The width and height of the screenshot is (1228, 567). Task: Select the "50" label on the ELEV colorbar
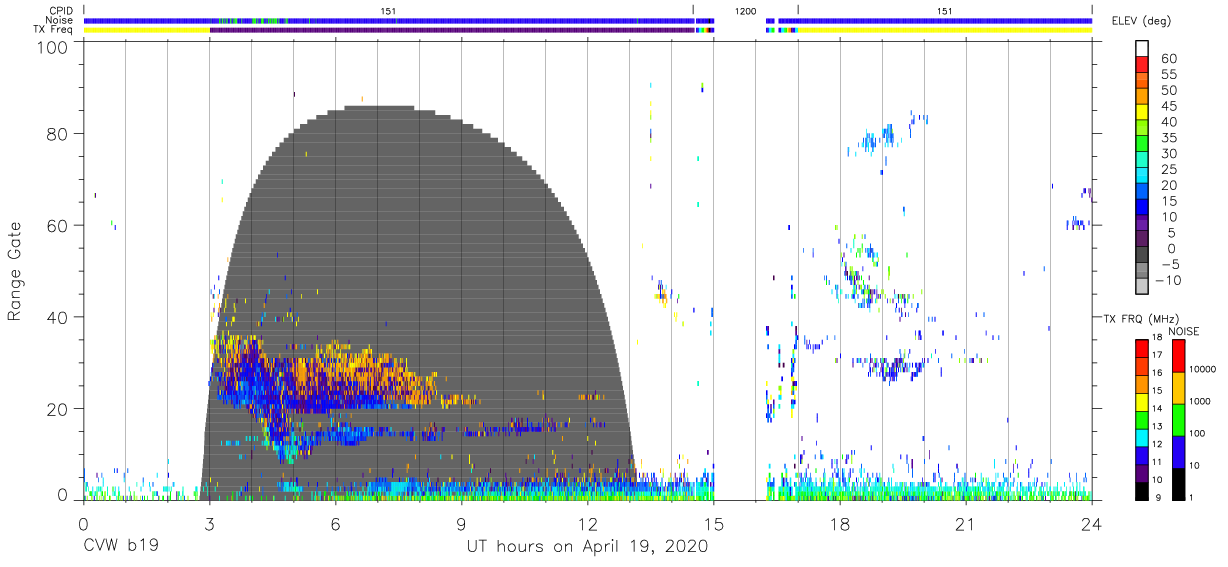[x=1168, y=90]
